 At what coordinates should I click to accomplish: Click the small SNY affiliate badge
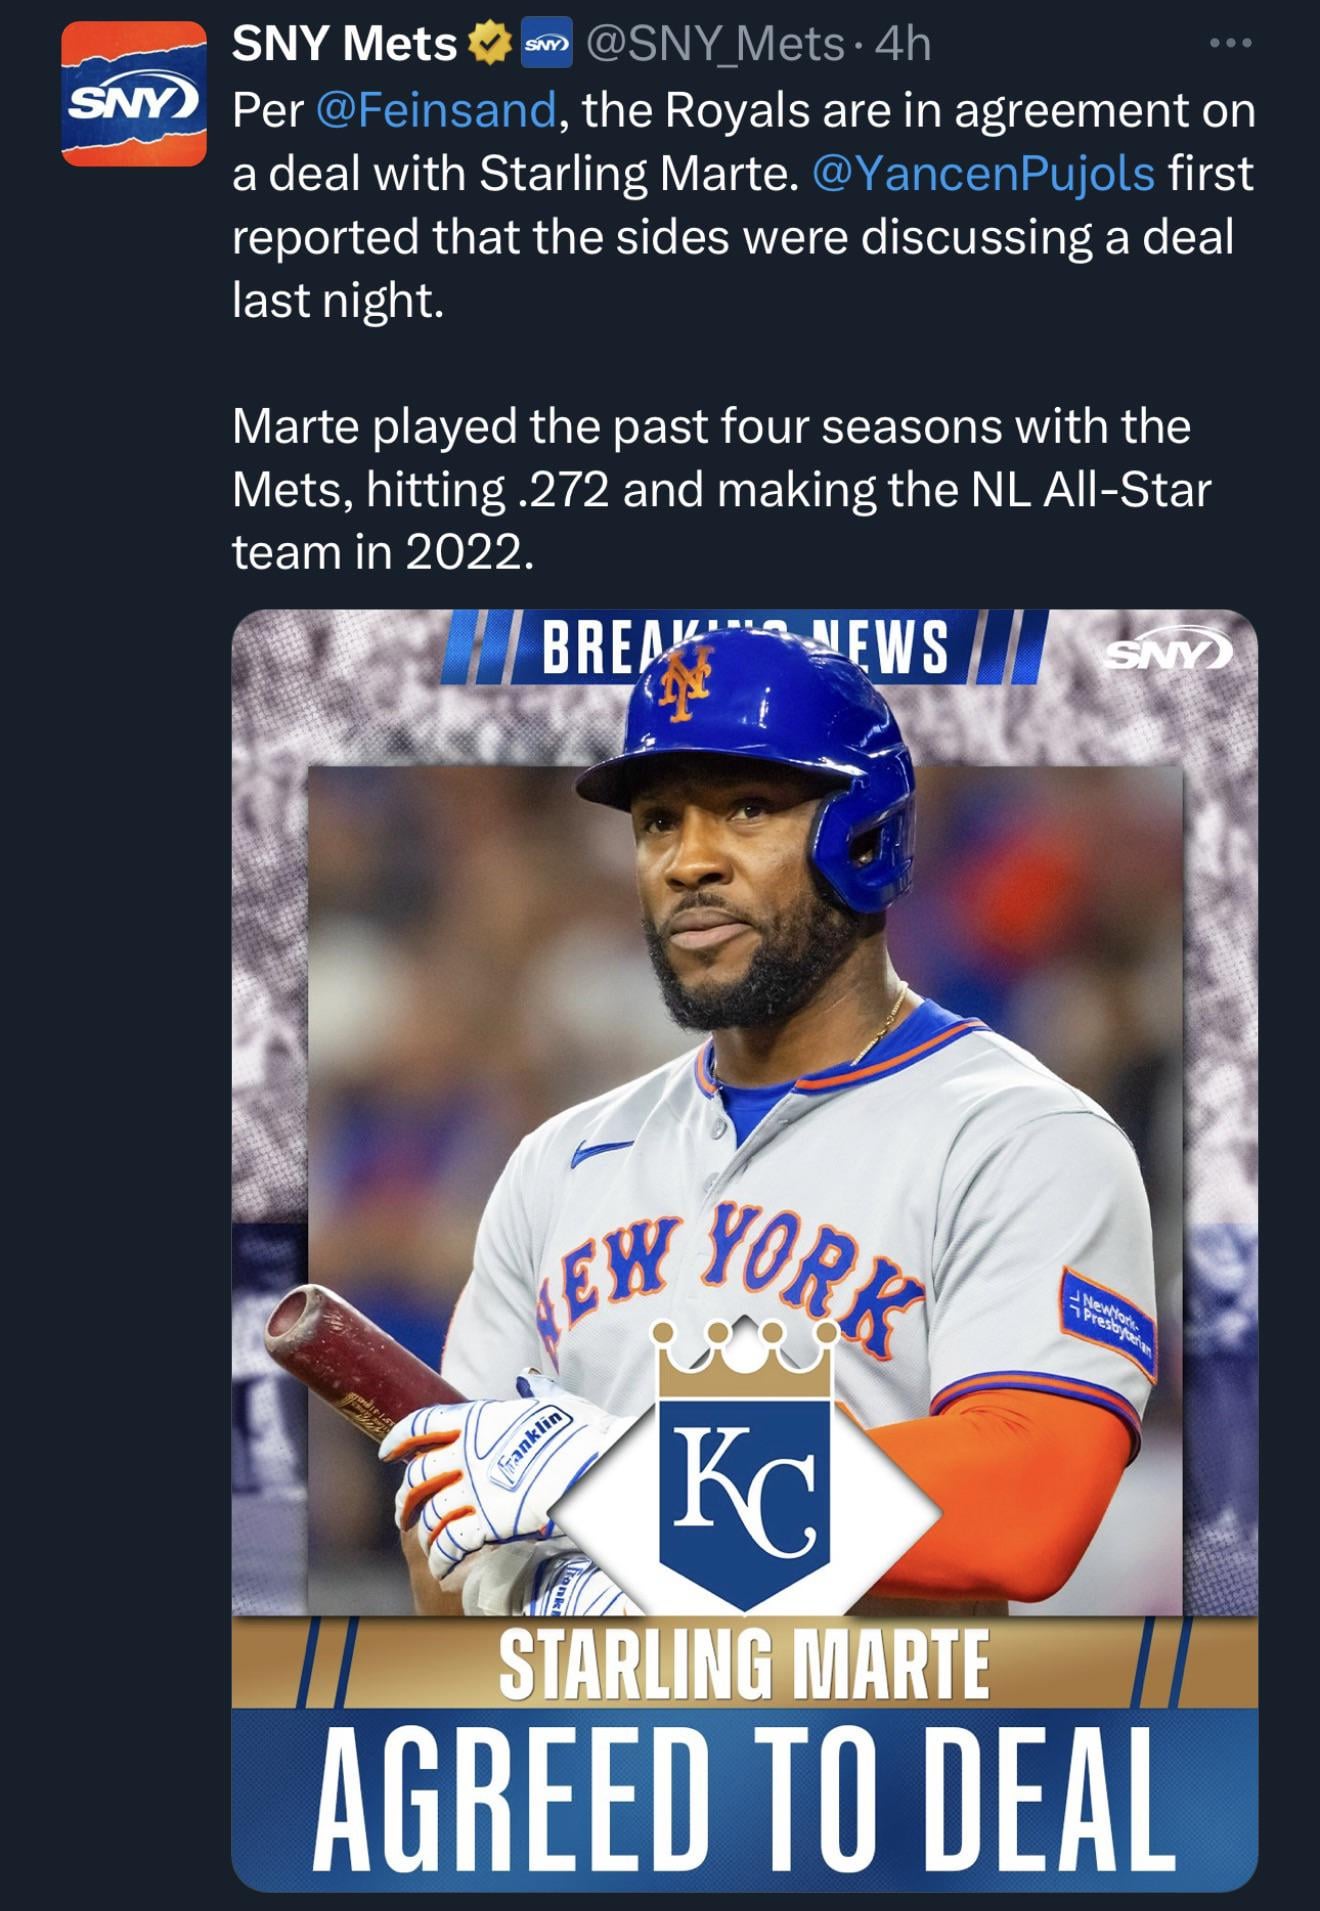[547, 45]
